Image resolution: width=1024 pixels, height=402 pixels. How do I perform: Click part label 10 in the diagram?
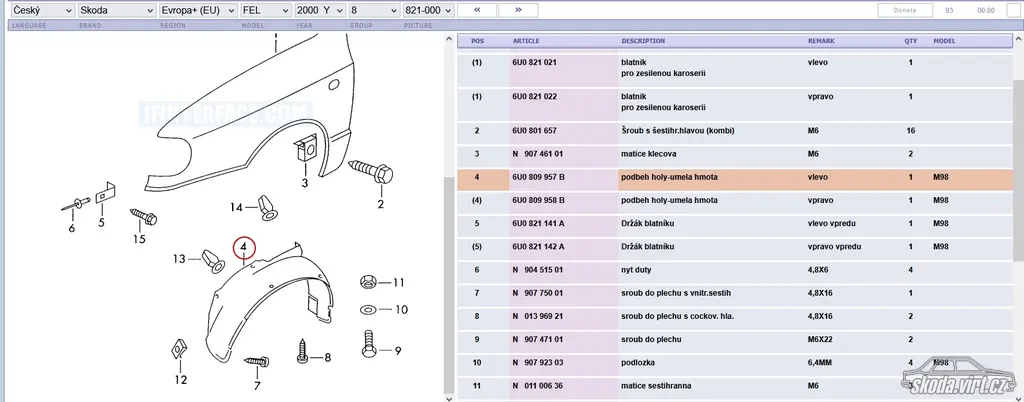coord(401,310)
